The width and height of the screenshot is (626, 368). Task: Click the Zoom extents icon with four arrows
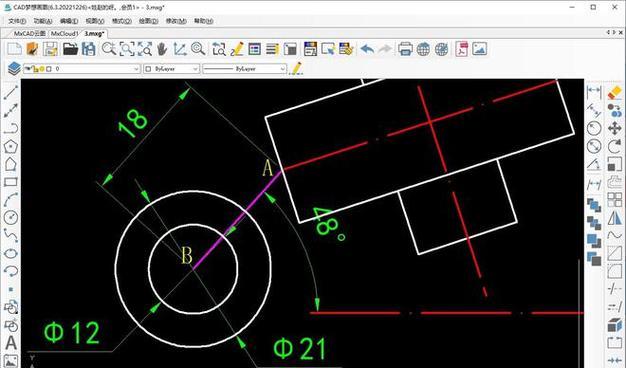click(x=145, y=49)
